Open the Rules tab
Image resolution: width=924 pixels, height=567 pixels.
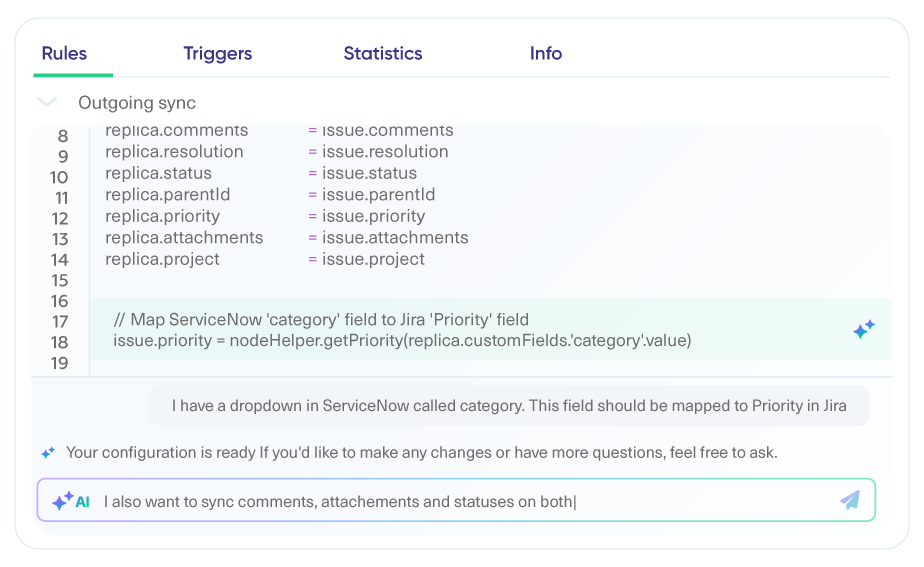point(64,54)
